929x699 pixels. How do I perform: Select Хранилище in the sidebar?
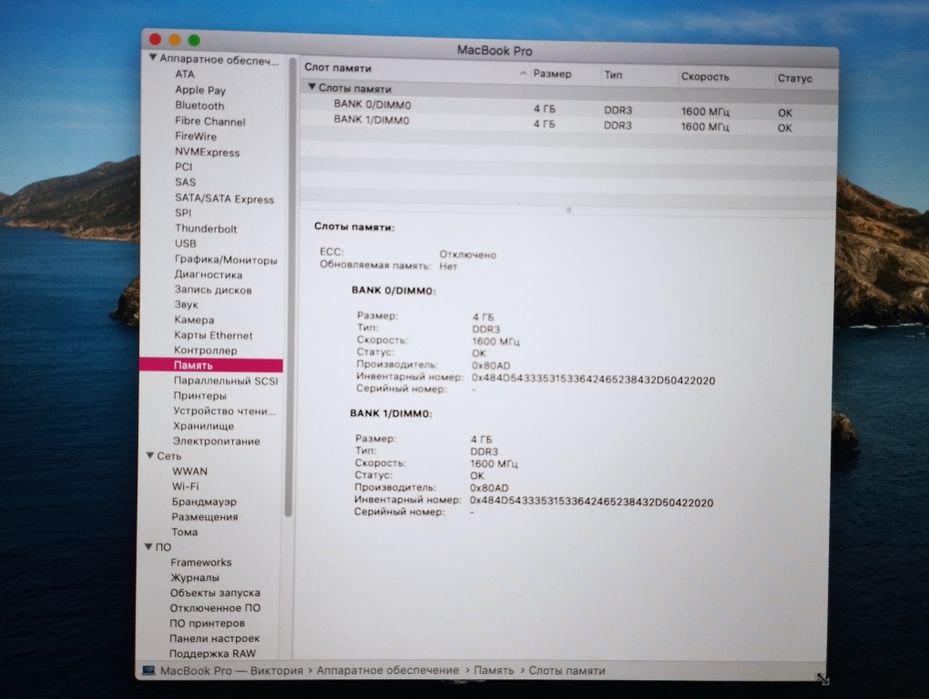(203, 426)
